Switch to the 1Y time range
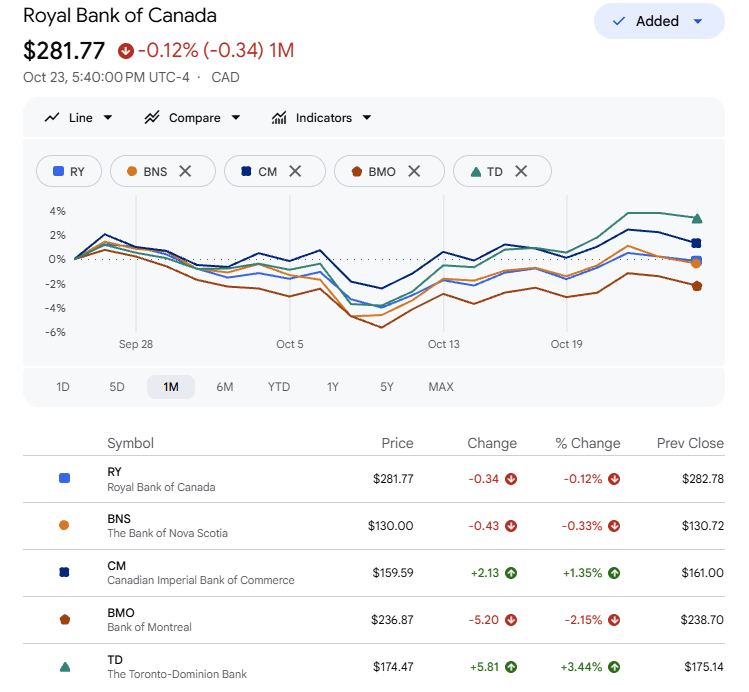 click(333, 387)
